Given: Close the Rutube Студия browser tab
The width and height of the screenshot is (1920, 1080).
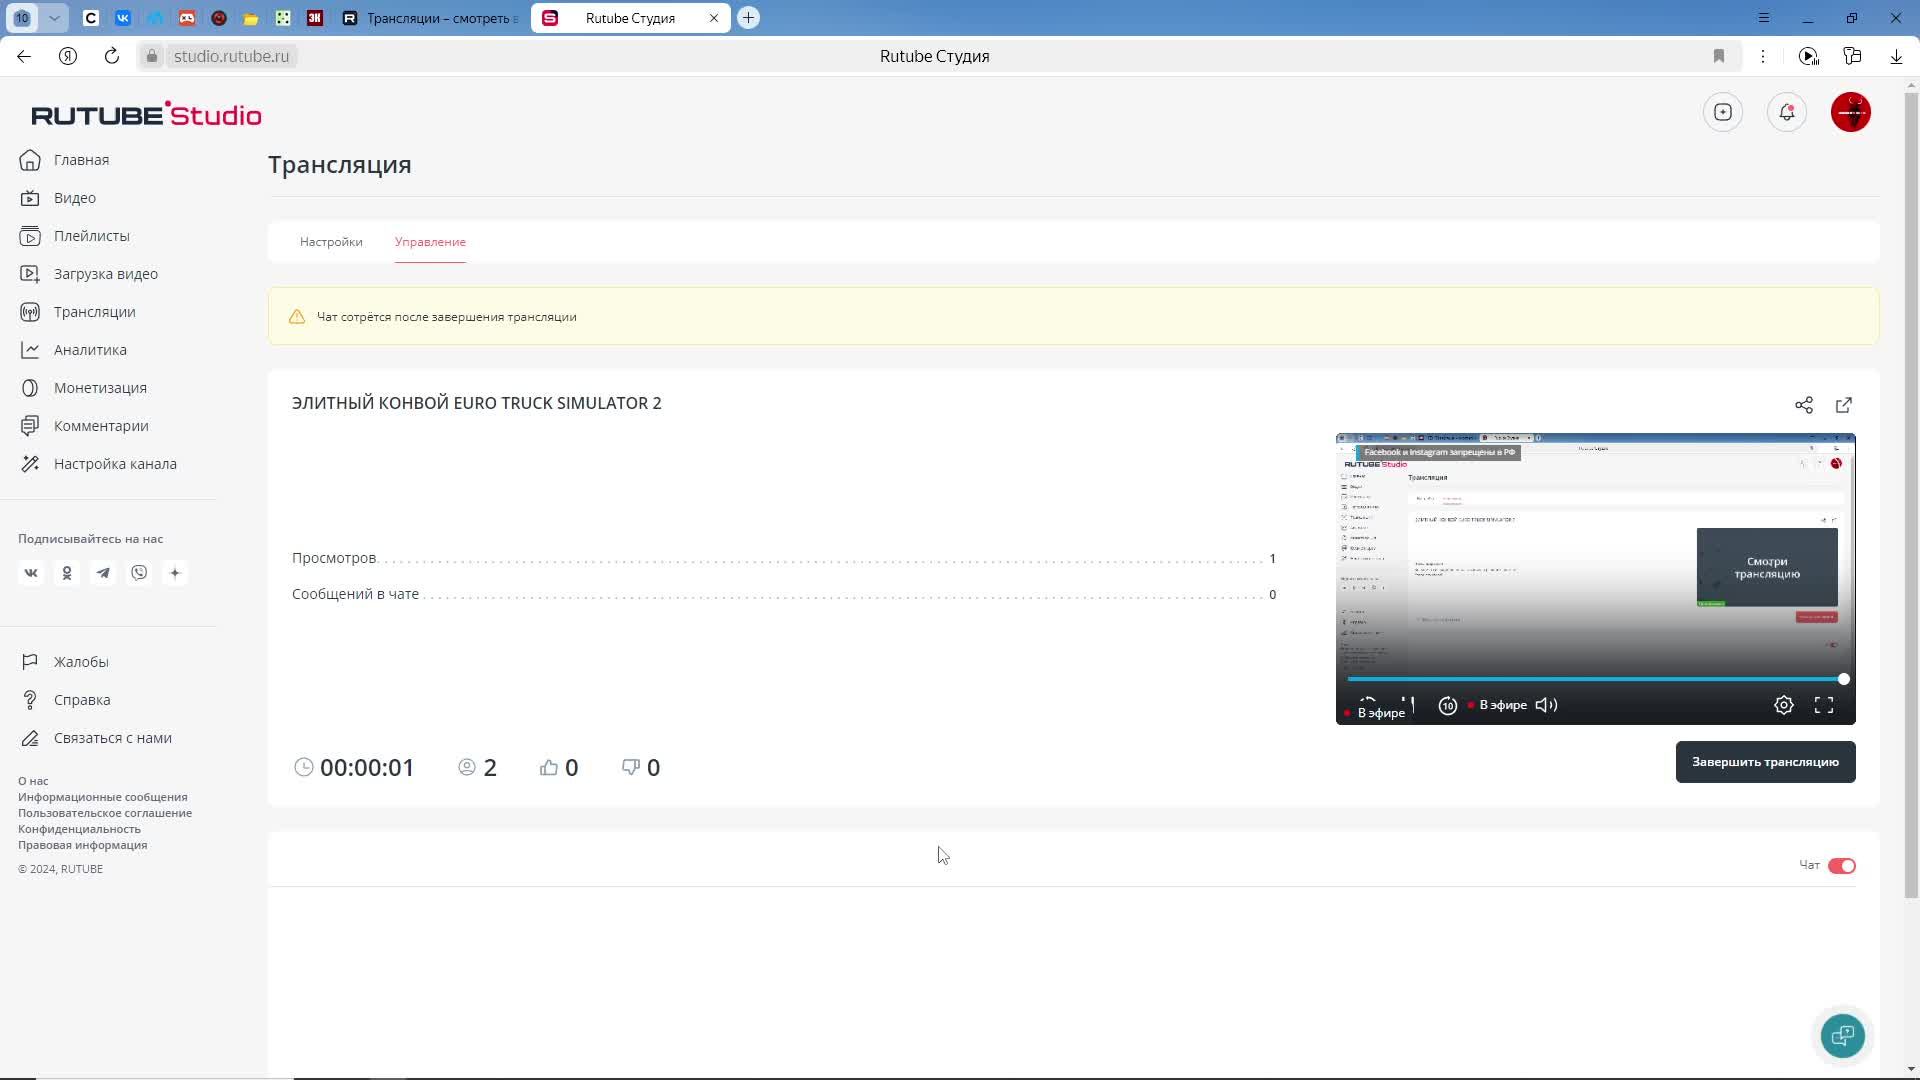Looking at the screenshot, I should coord(714,18).
